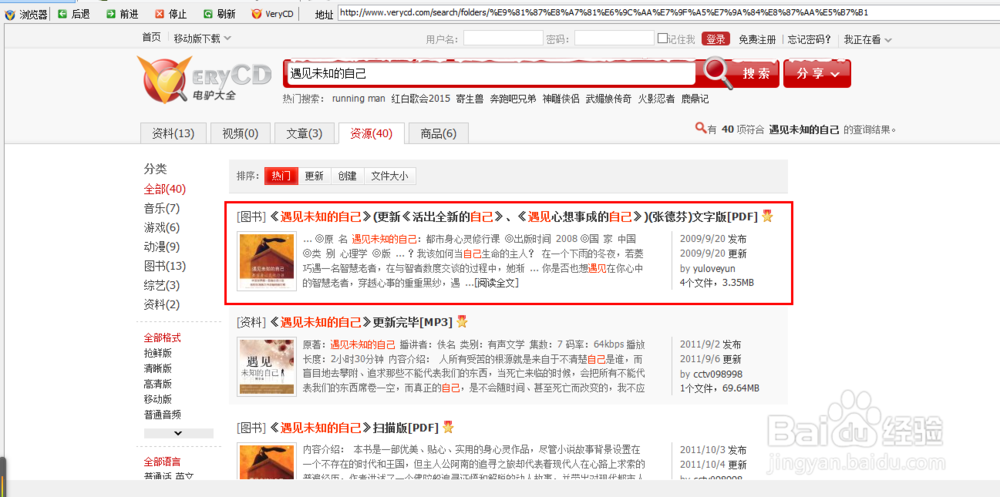Open the 文字版[PDF] book result title
This screenshot has height=497, width=1000.
coord(514,217)
